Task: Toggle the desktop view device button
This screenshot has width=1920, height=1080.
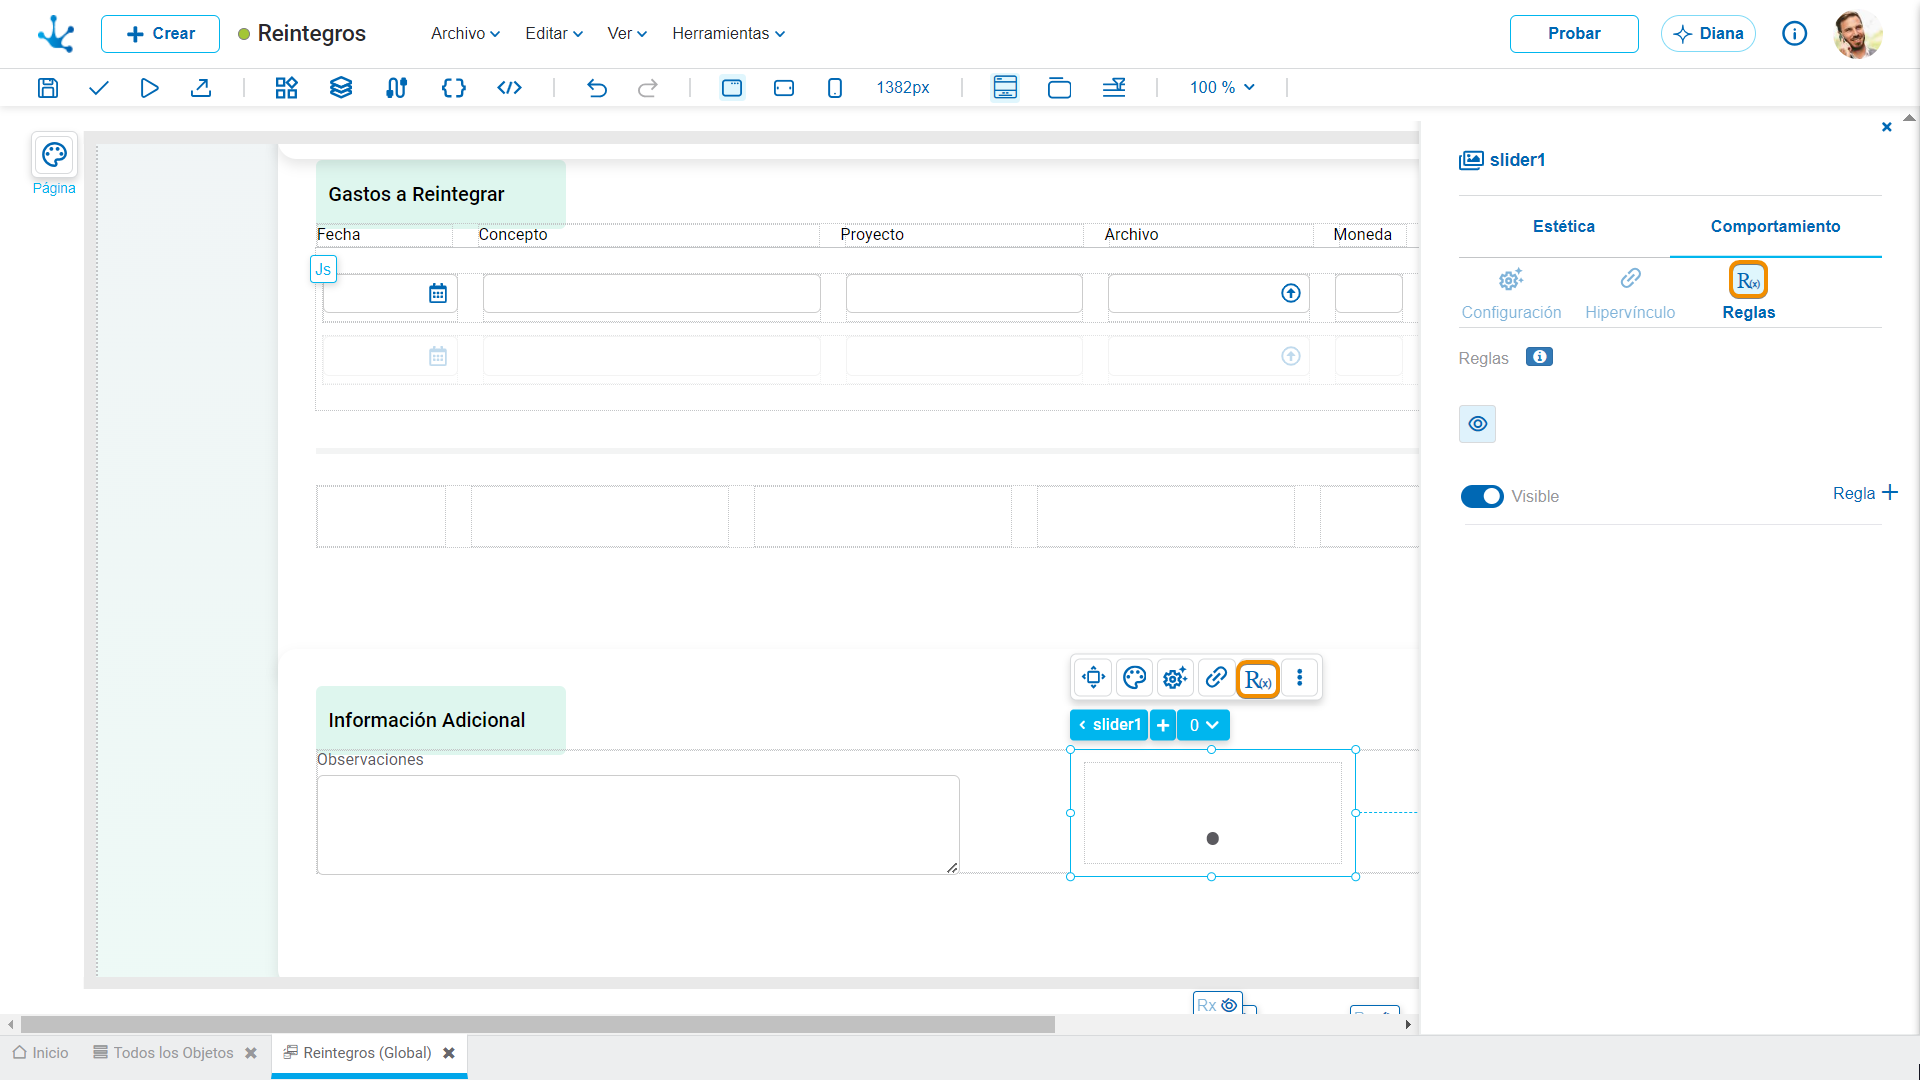Action: [x=732, y=88]
